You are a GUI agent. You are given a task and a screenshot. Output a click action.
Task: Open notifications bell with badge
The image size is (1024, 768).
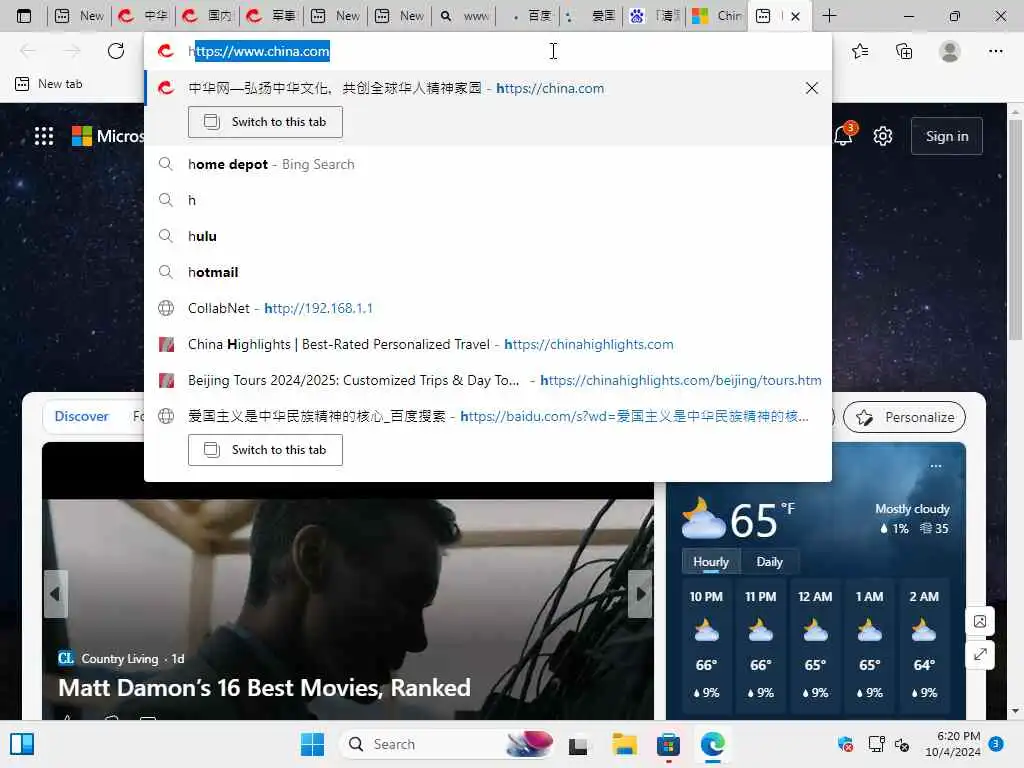click(843, 135)
